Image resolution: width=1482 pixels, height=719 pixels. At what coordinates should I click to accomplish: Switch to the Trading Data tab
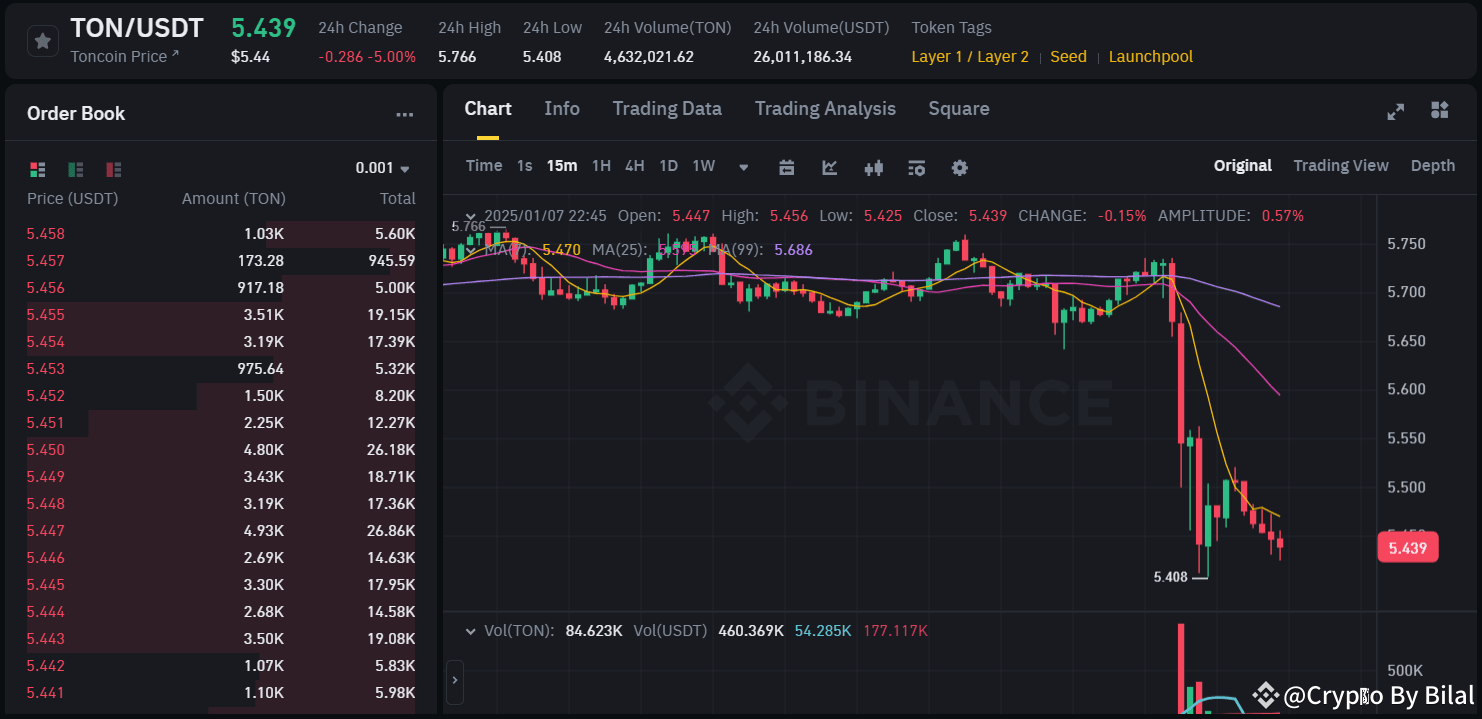tap(667, 108)
